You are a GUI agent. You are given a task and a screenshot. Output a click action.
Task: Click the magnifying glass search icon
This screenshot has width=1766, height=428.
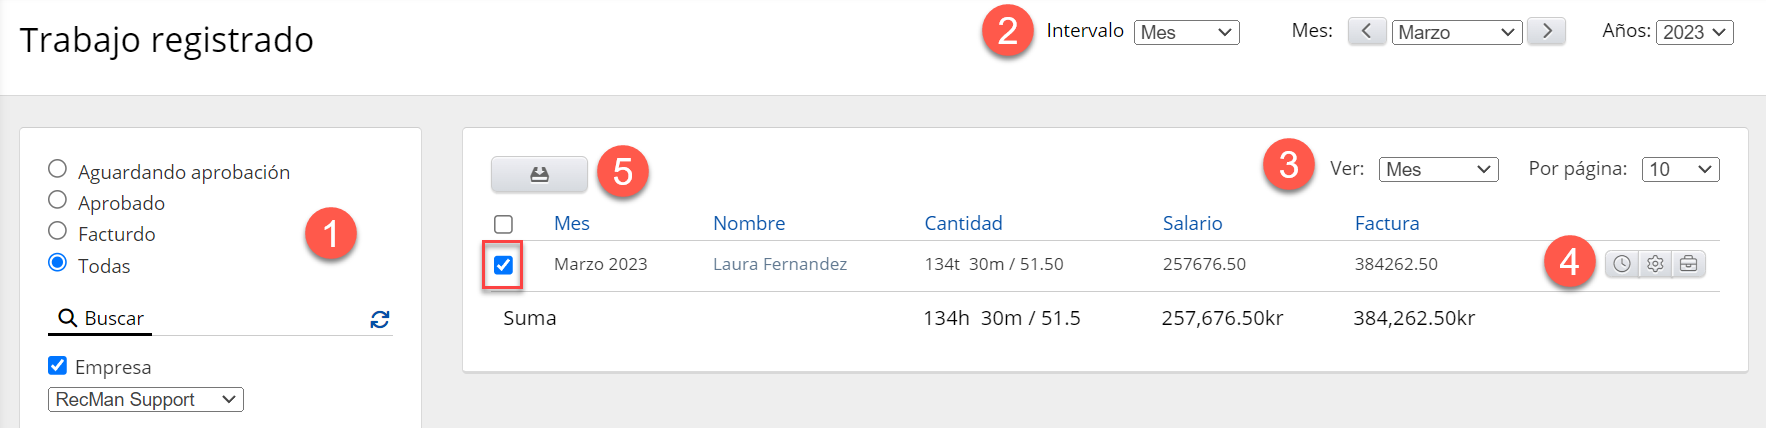pyautogui.click(x=68, y=318)
